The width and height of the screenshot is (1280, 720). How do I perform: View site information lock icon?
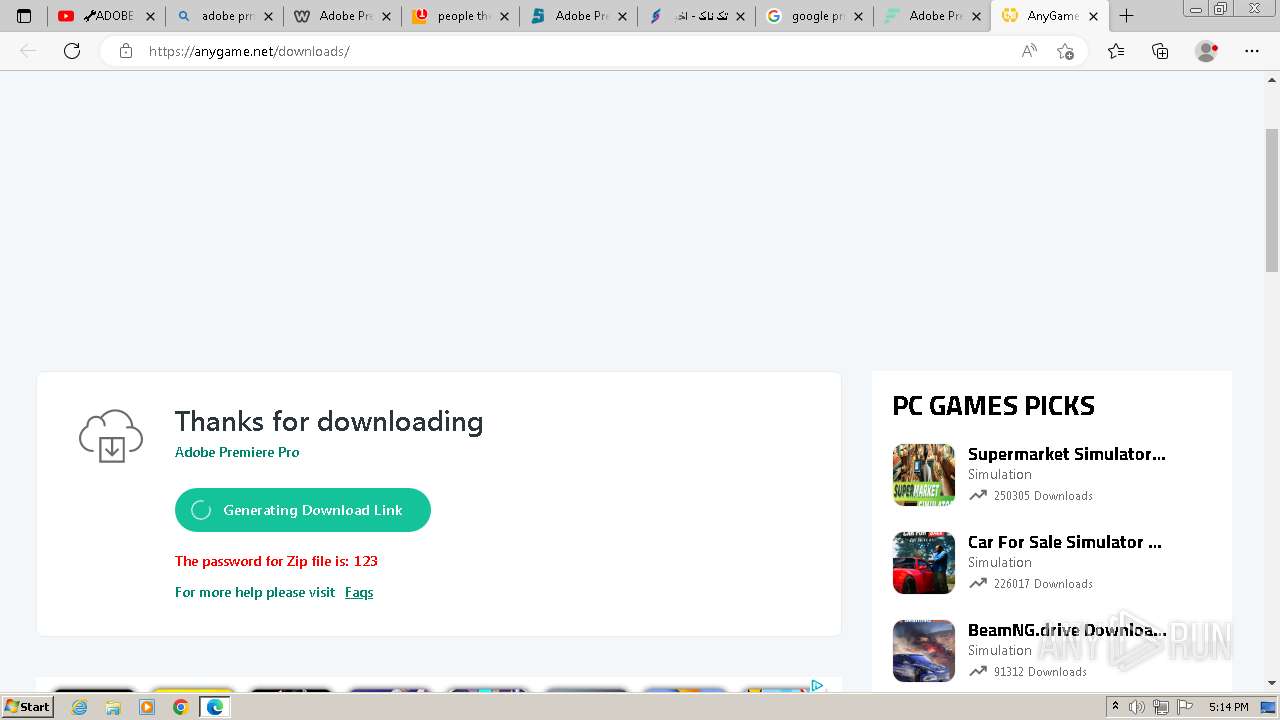tap(126, 51)
